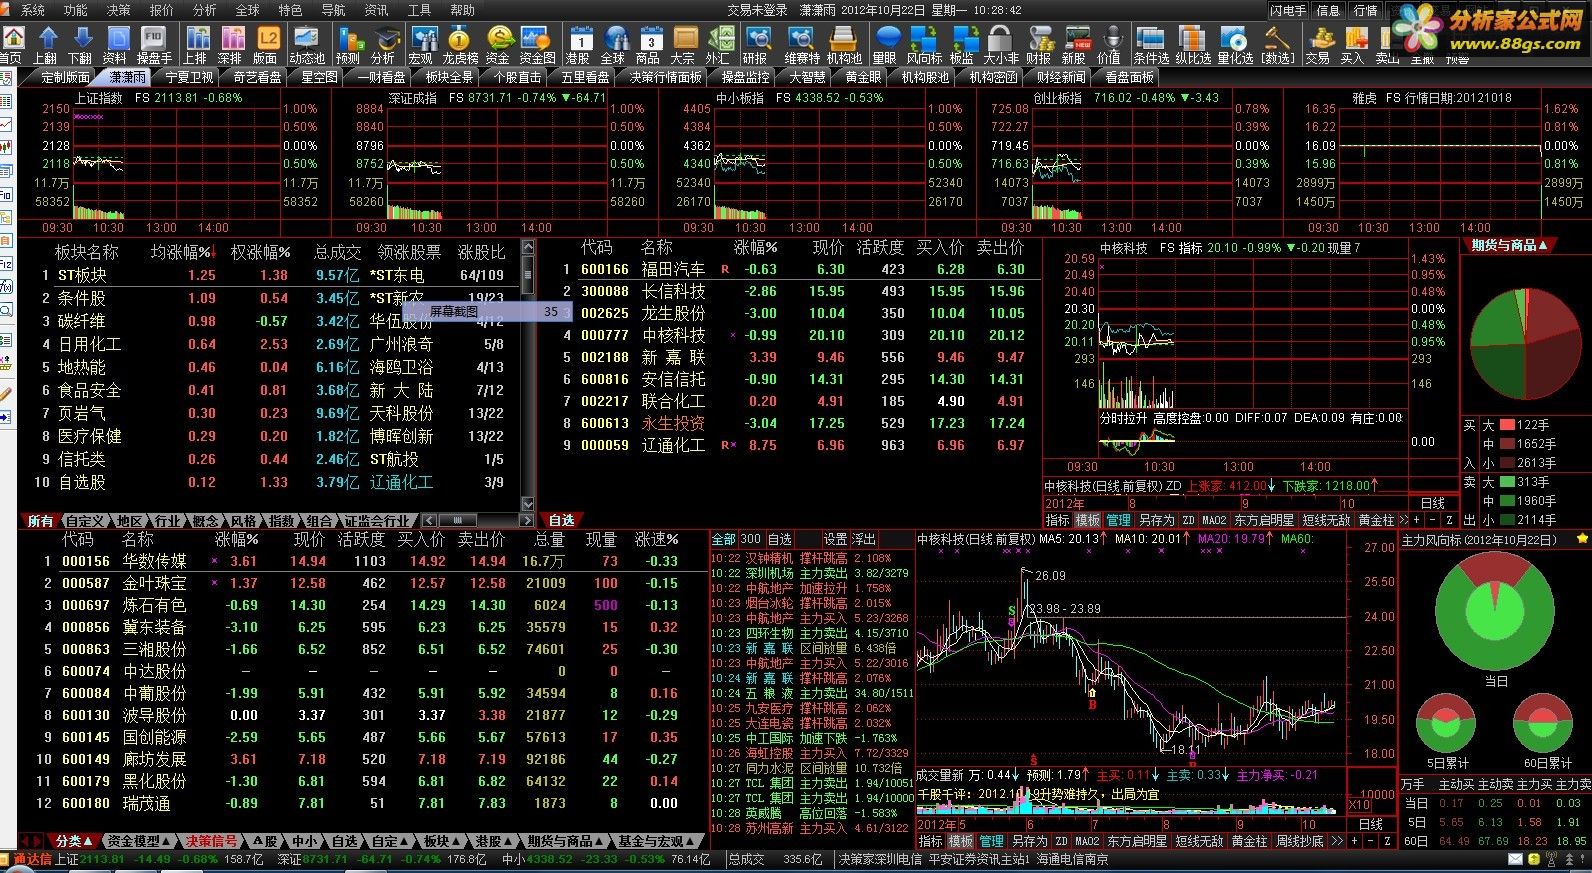Click the 信息 button at top right
Viewport: 1592px width, 873px height.
(x=1328, y=10)
